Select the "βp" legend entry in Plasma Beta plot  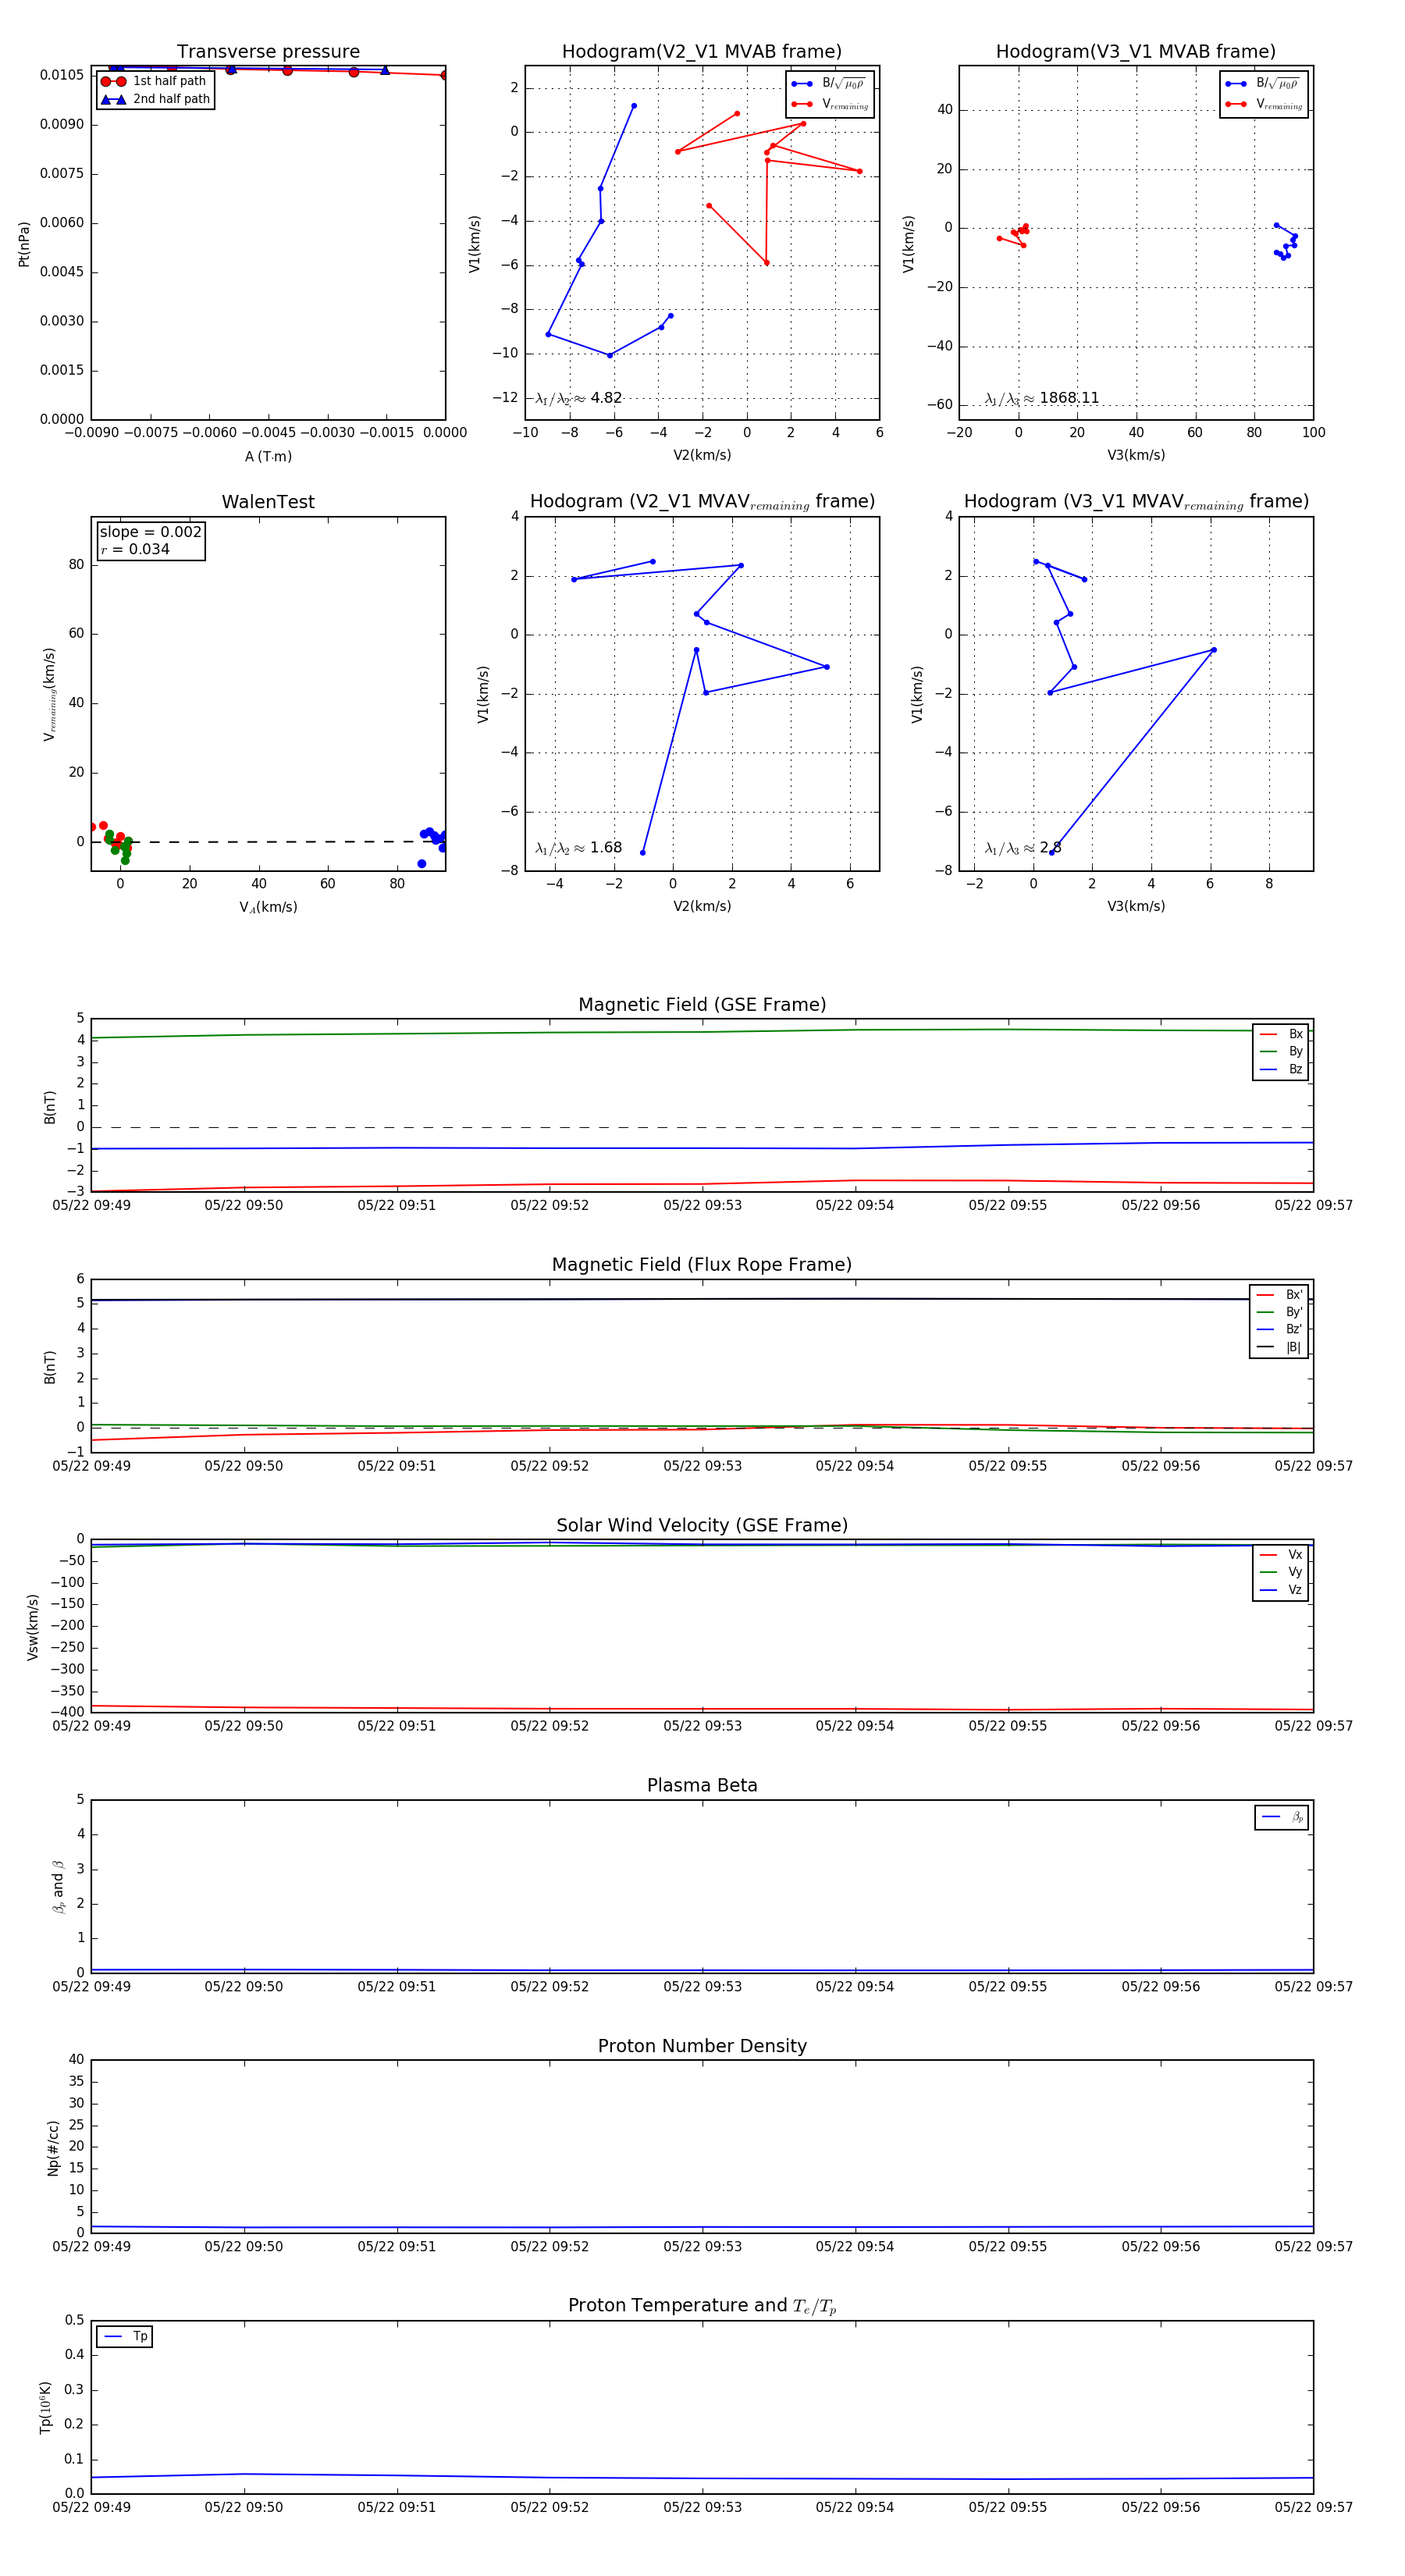click(x=1282, y=1817)
